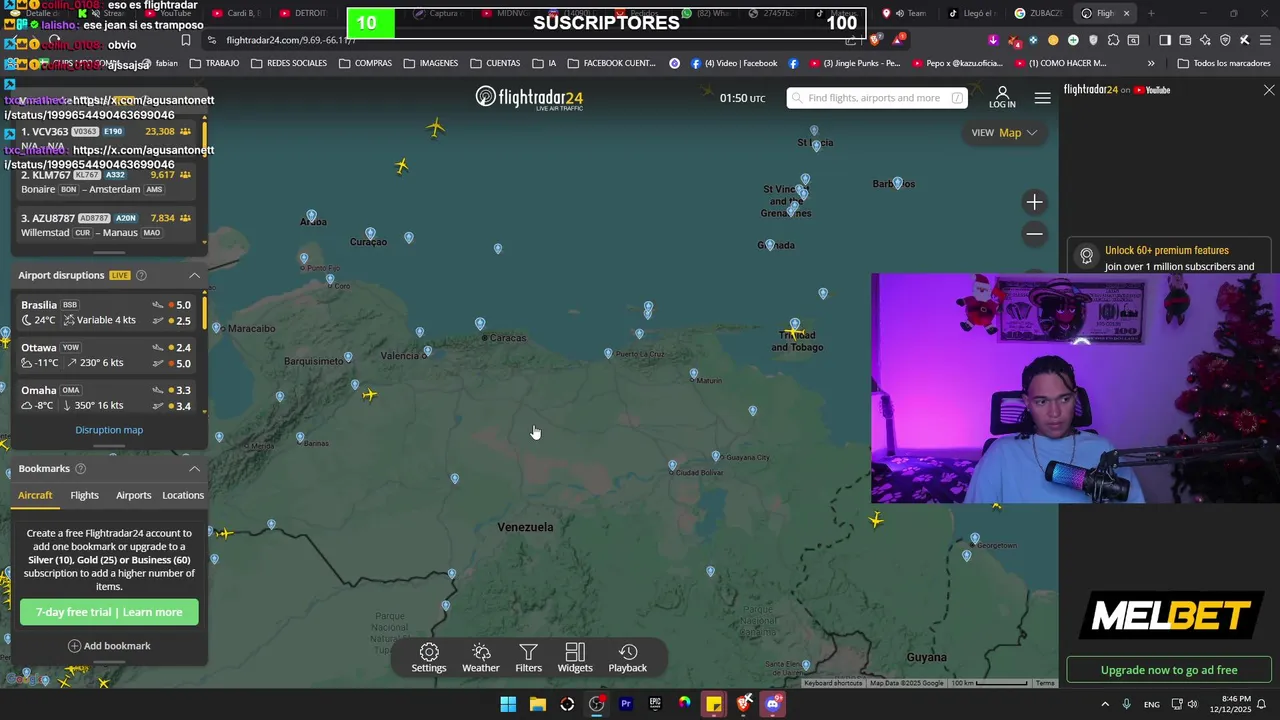Open the Ottawa YOW disruption row

pos(106,355)
